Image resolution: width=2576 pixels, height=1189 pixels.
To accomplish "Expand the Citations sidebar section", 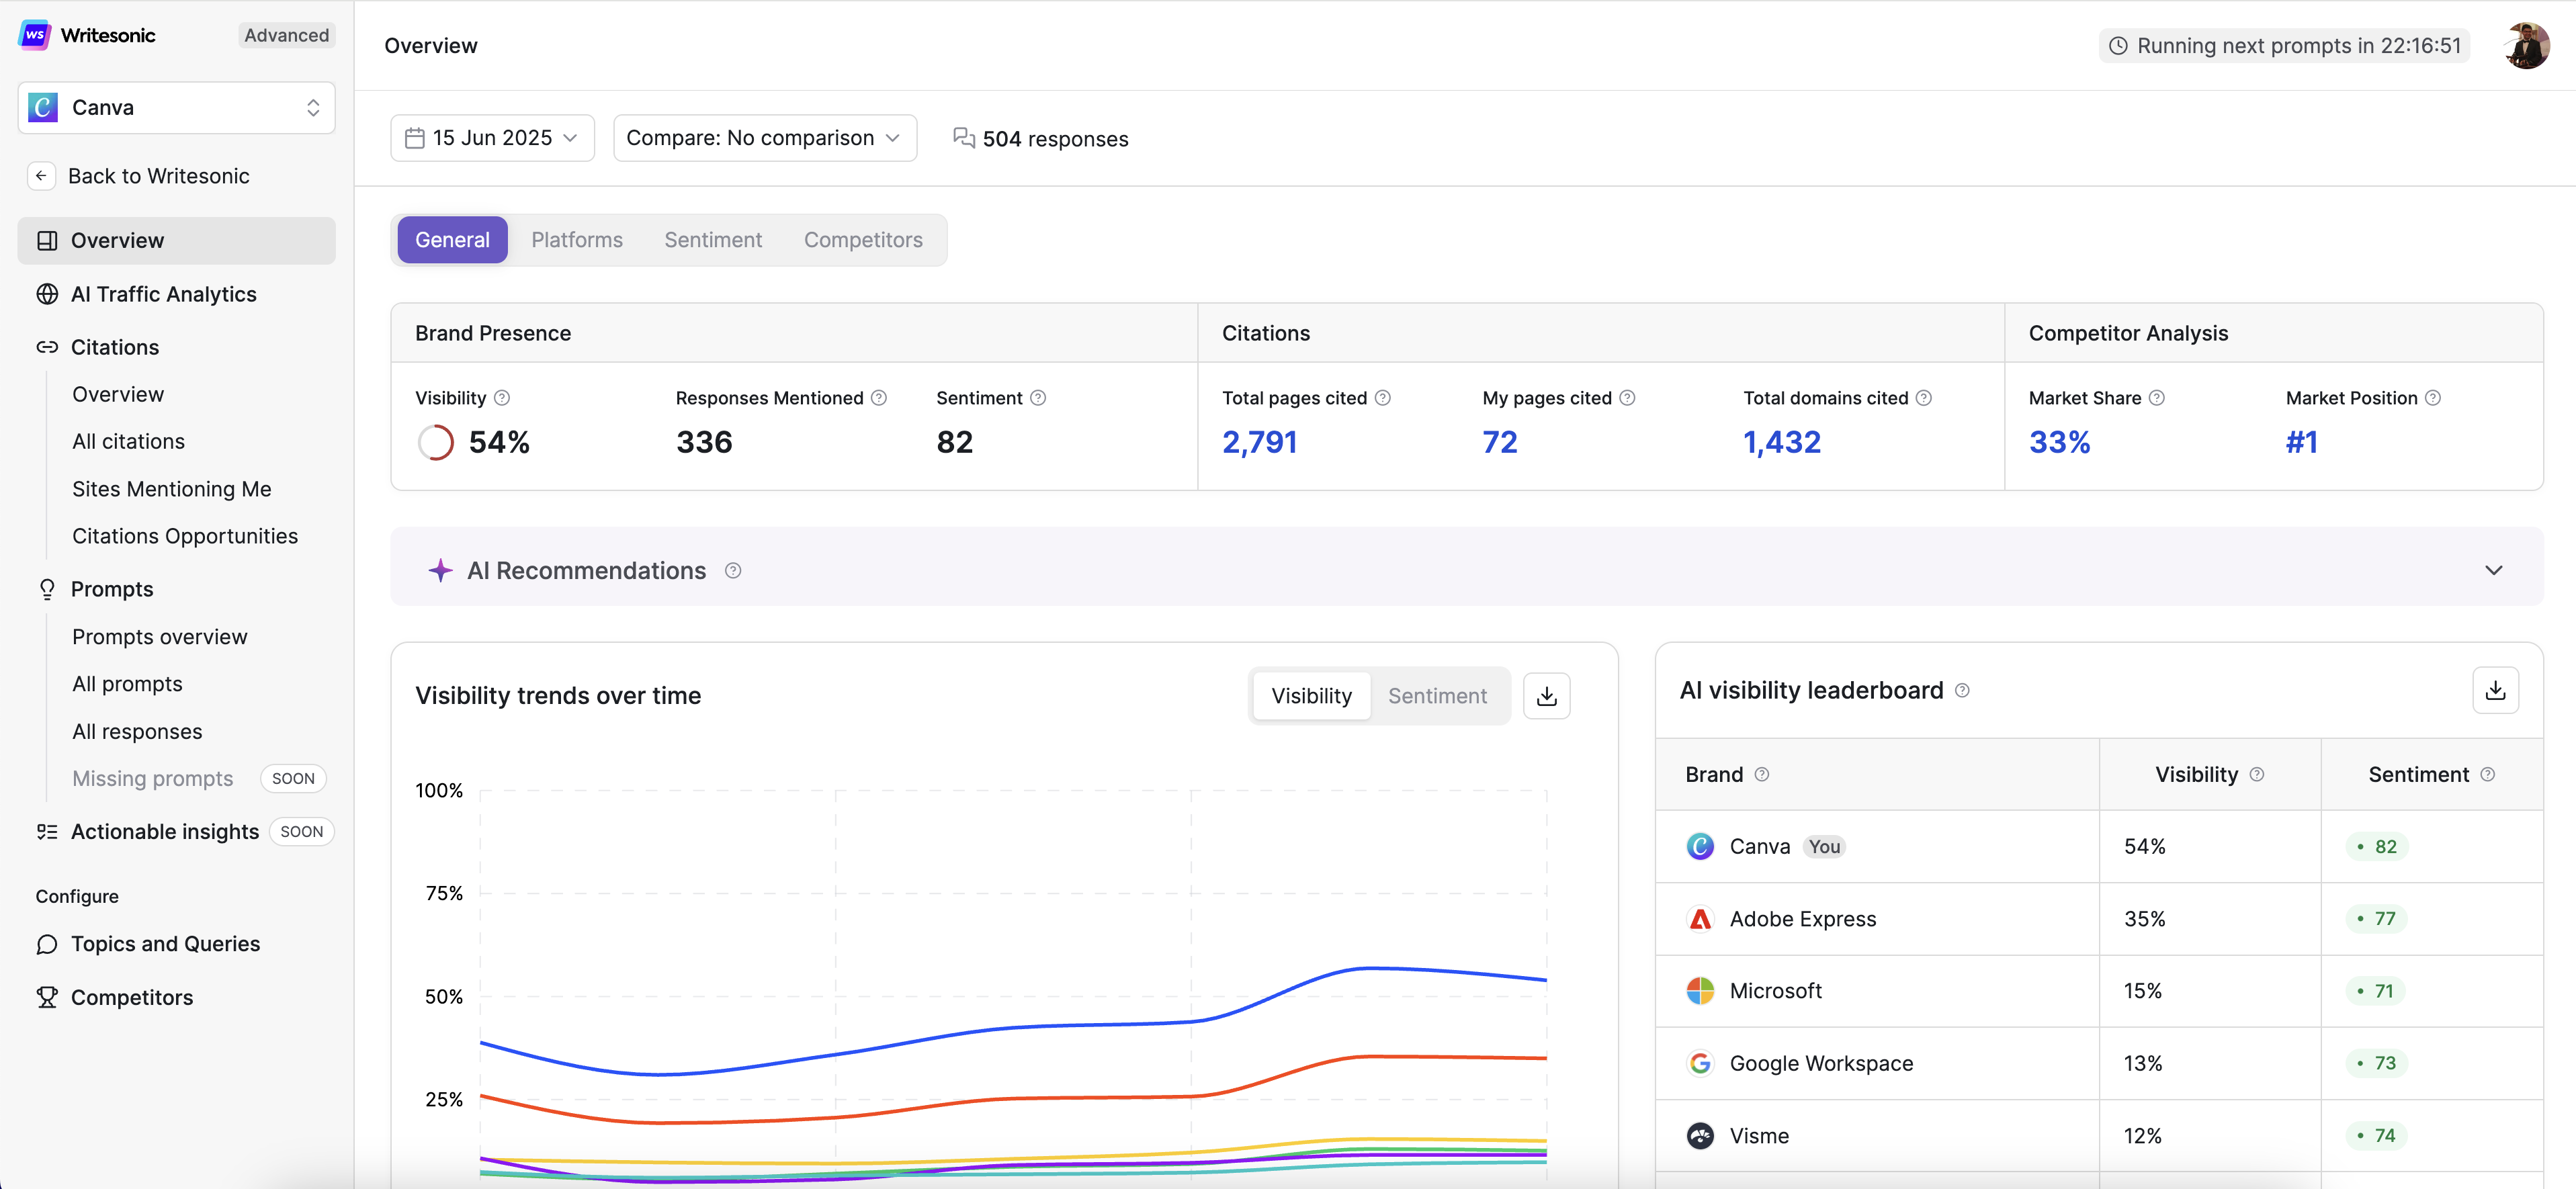I will coord(115,347).
